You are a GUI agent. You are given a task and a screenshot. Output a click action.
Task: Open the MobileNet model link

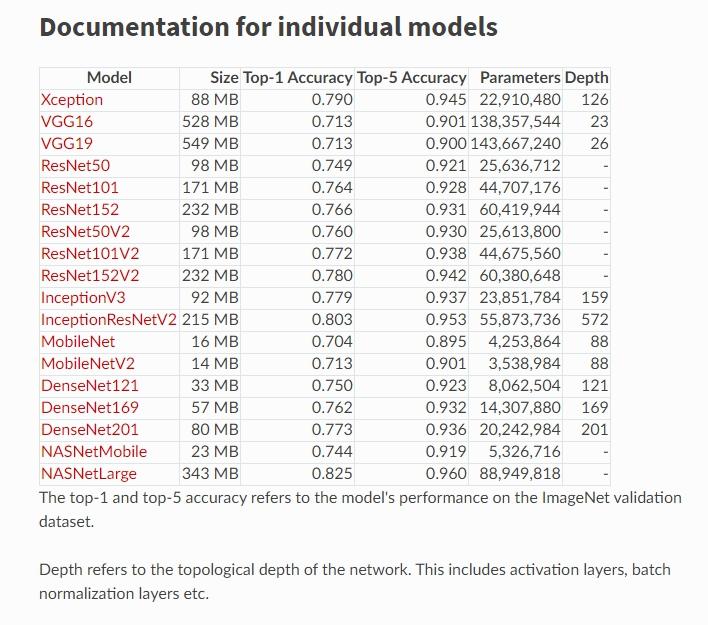click(x=78, y=342)
